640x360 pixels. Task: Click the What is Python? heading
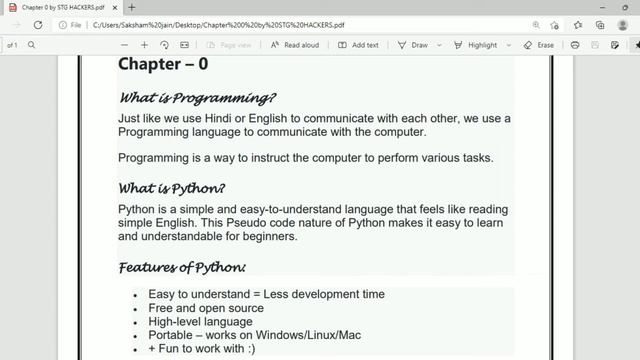(172, 189)
